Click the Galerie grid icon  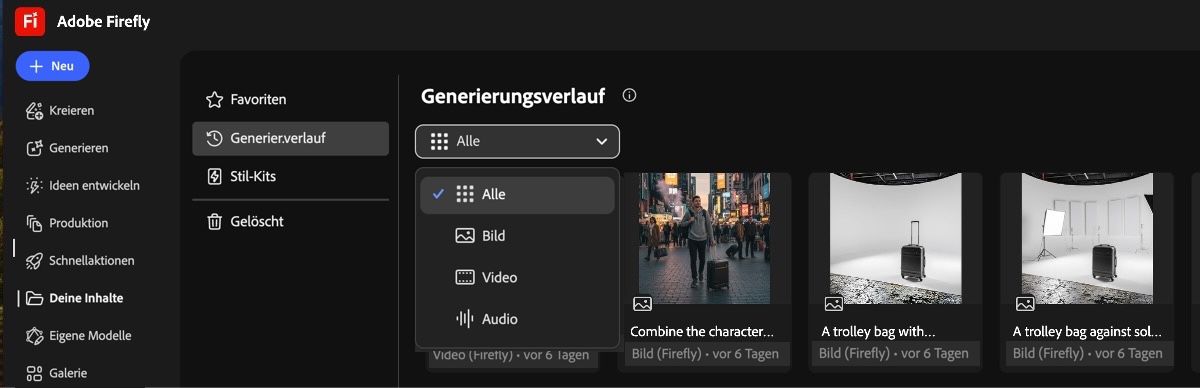tap(34, 373)
